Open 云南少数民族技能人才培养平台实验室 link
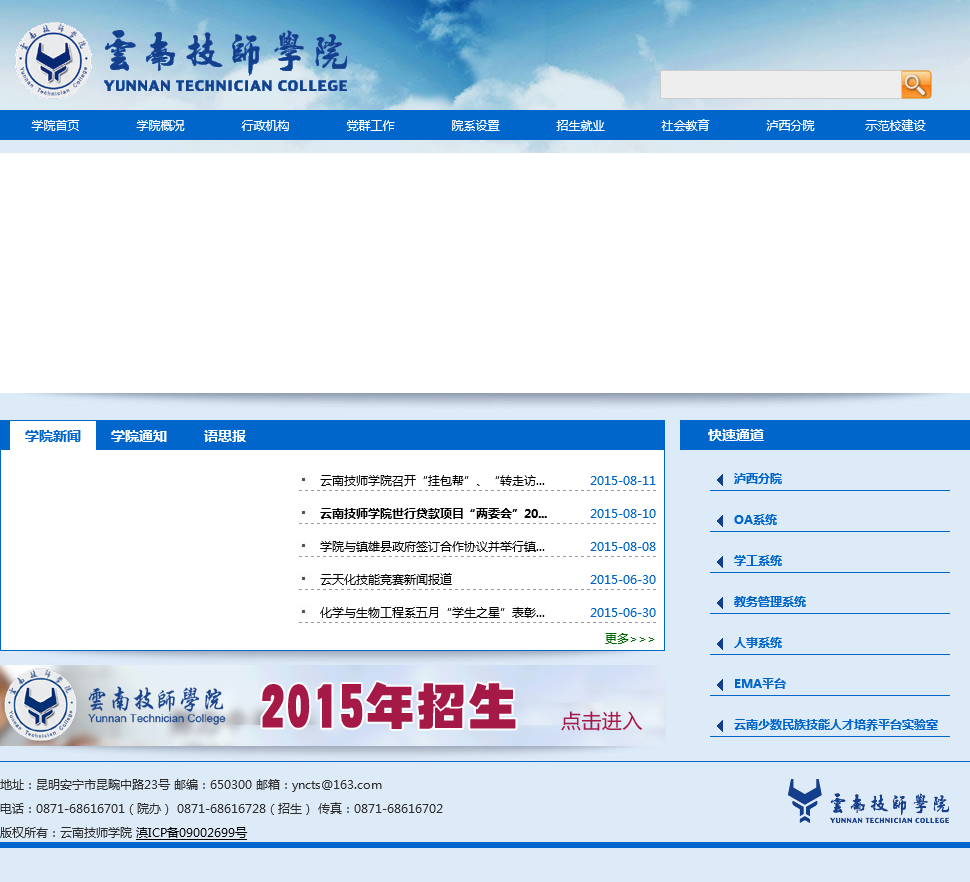This screenshot has width=970, height=882. pos(836,724)
